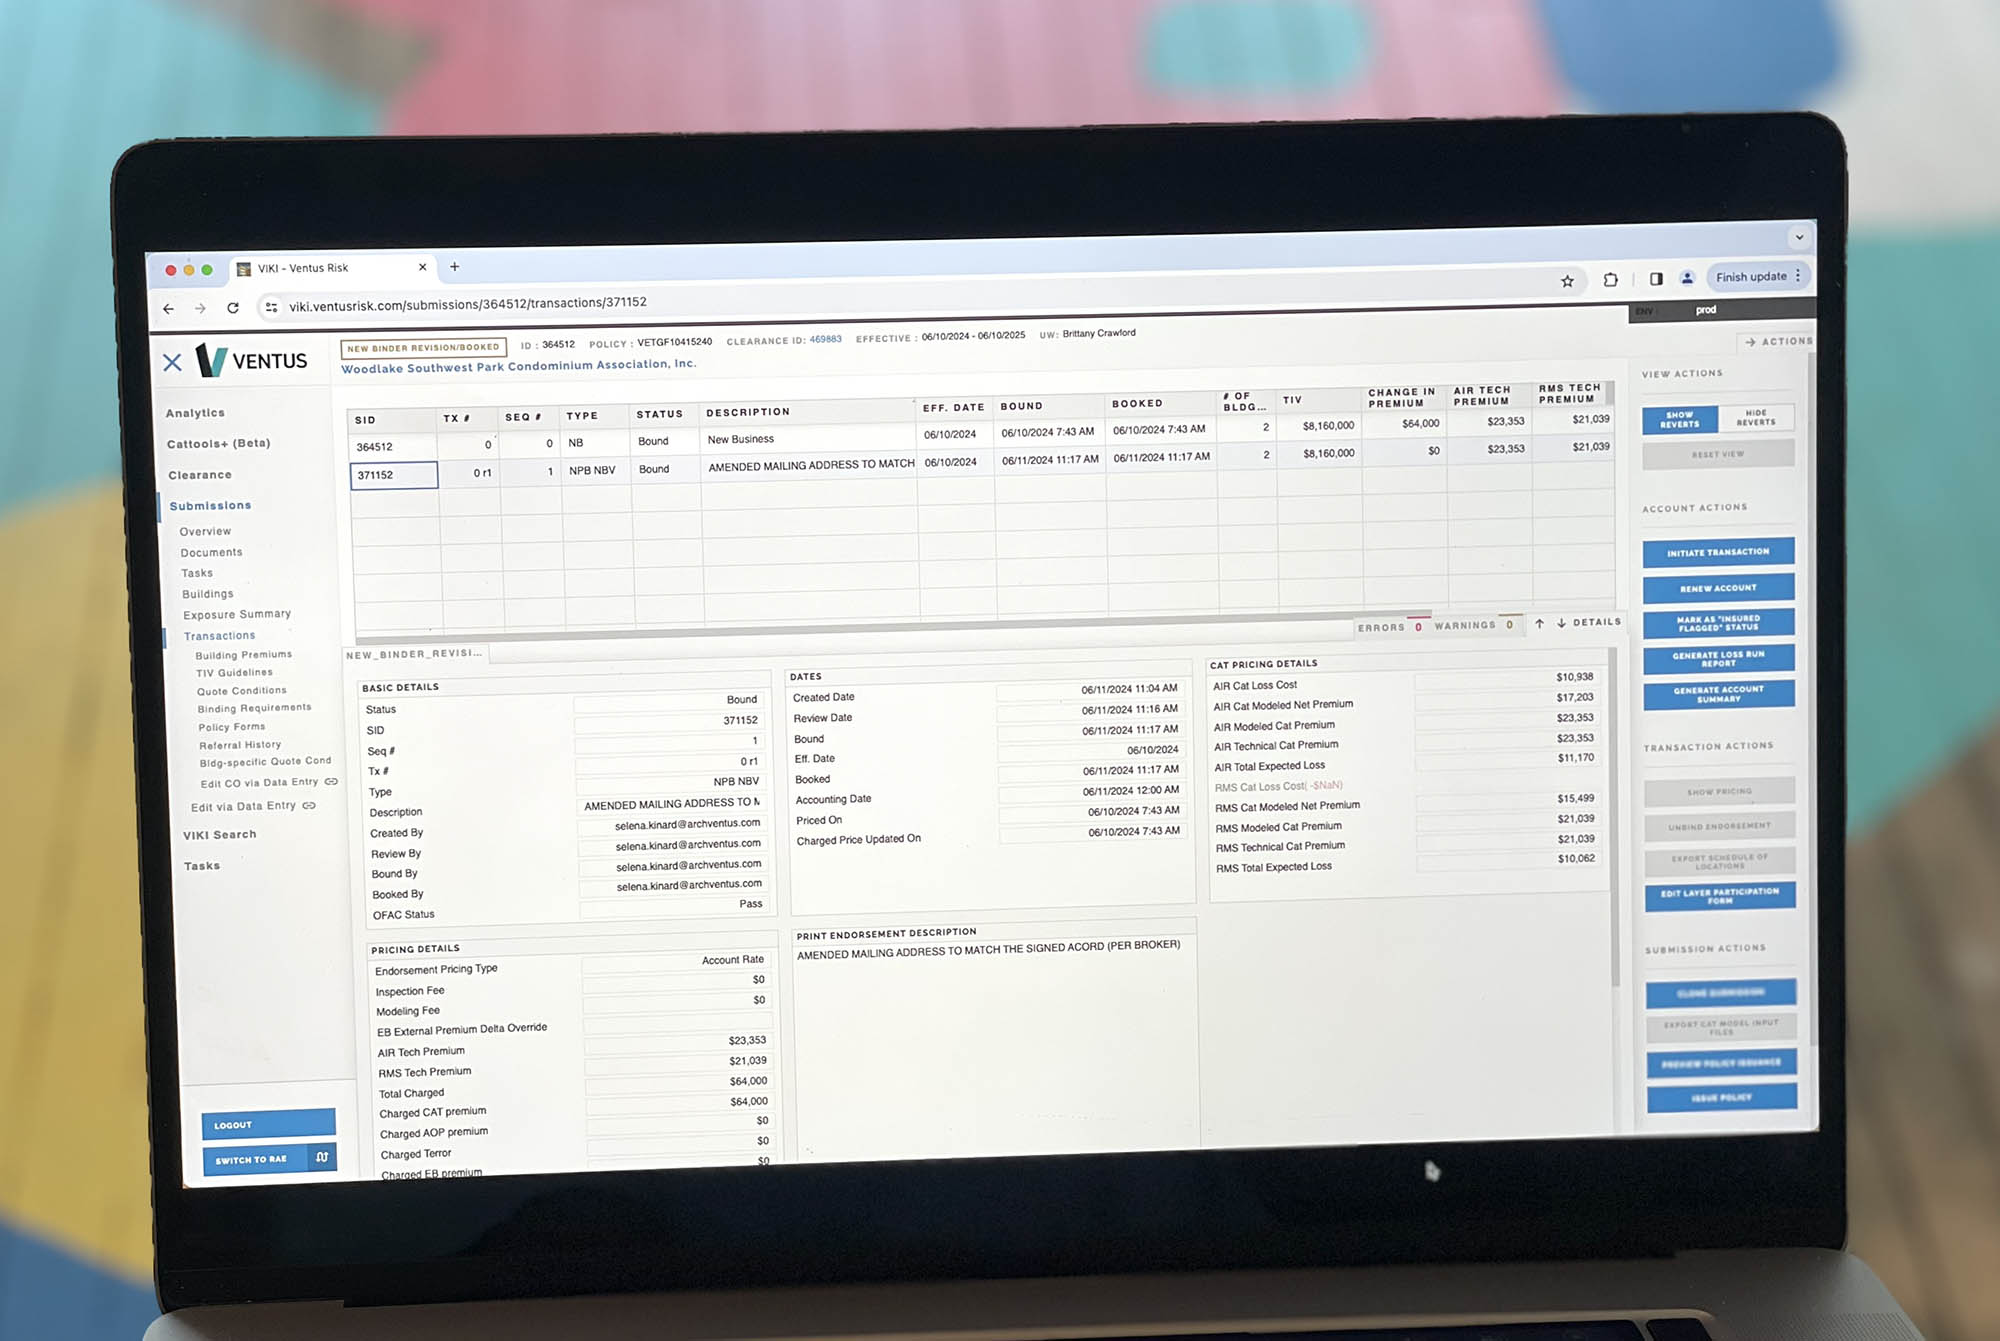Open the browser extensions puzzle icon

(1610, 280)
